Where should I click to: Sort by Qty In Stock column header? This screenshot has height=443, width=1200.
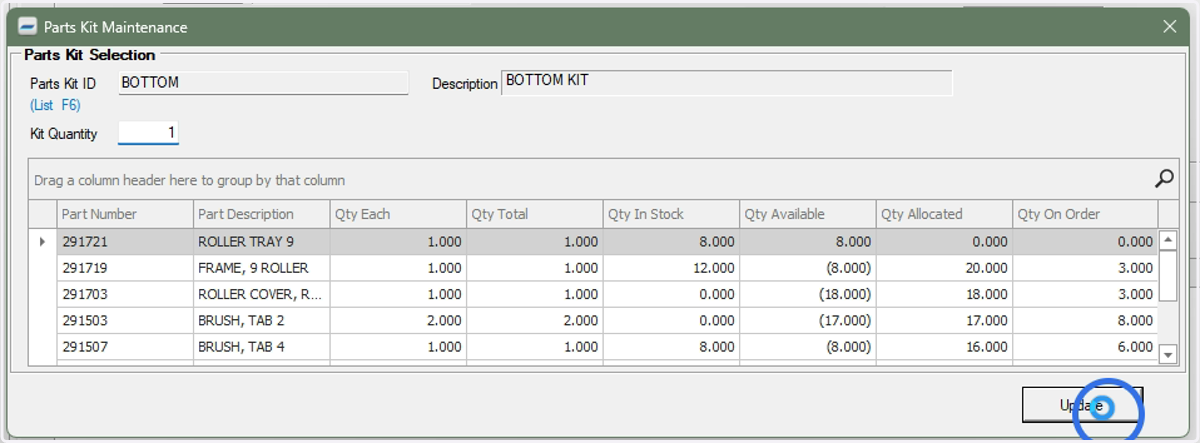tap(671, 214)
